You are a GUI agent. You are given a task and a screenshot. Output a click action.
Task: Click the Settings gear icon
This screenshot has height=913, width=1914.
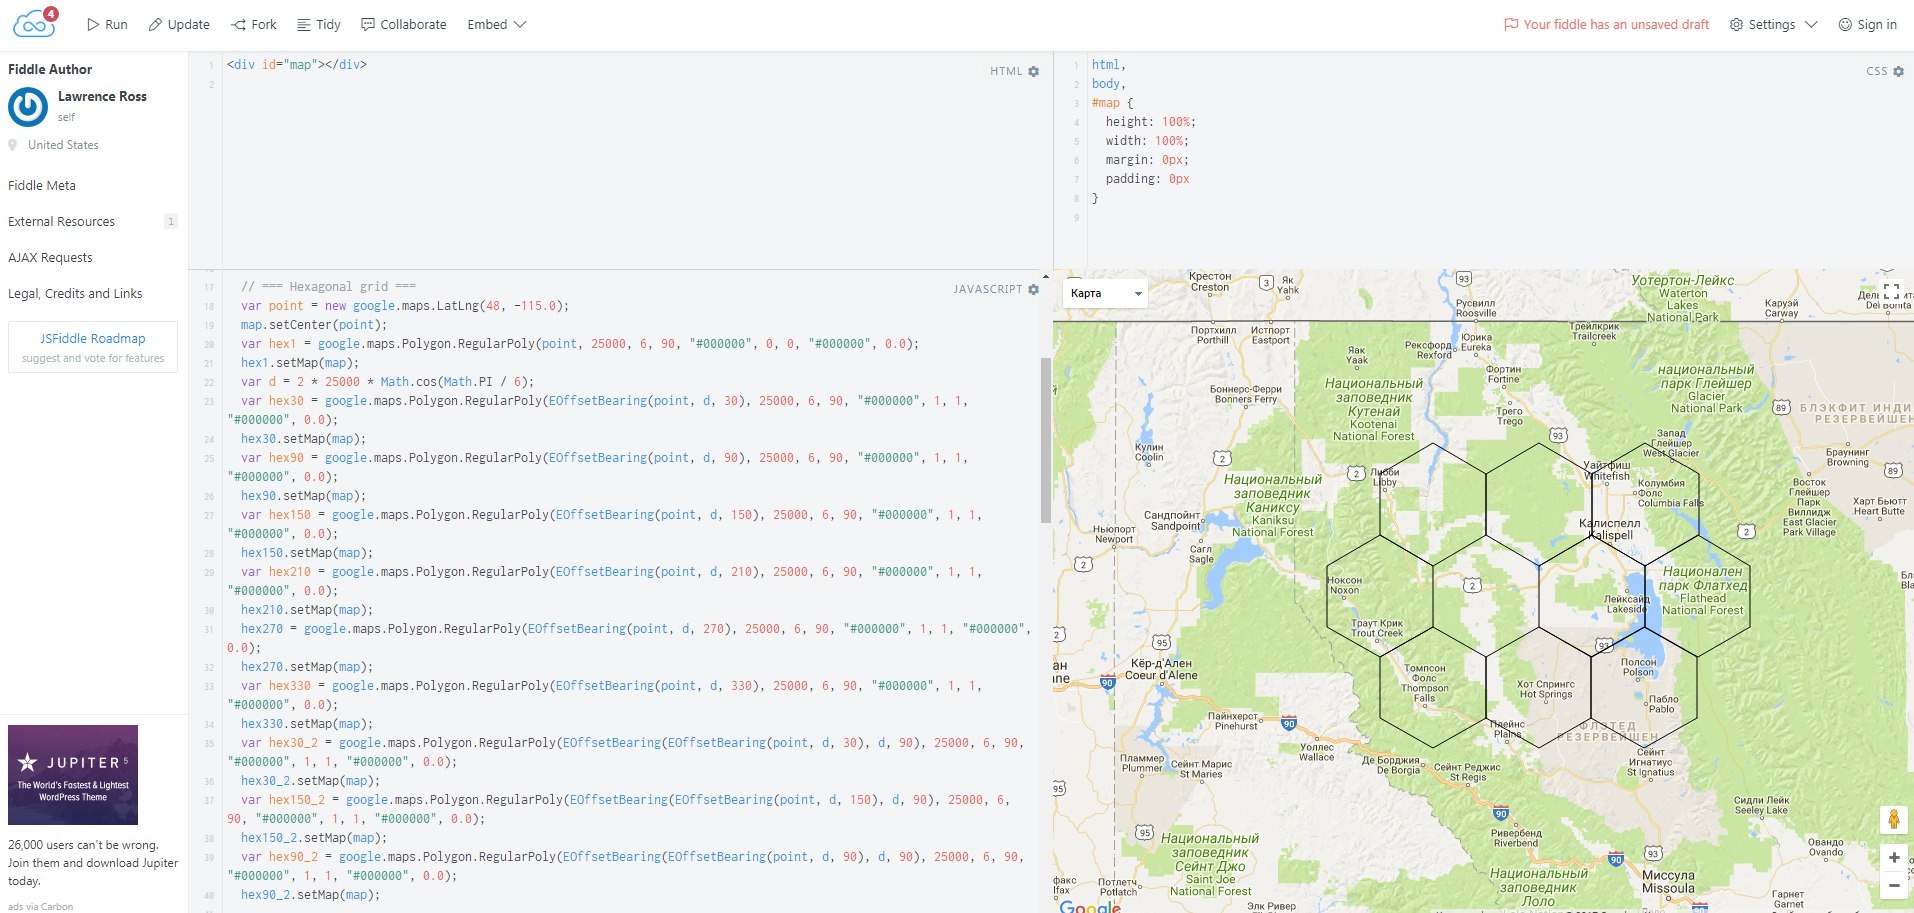(x=1736, y=24)
